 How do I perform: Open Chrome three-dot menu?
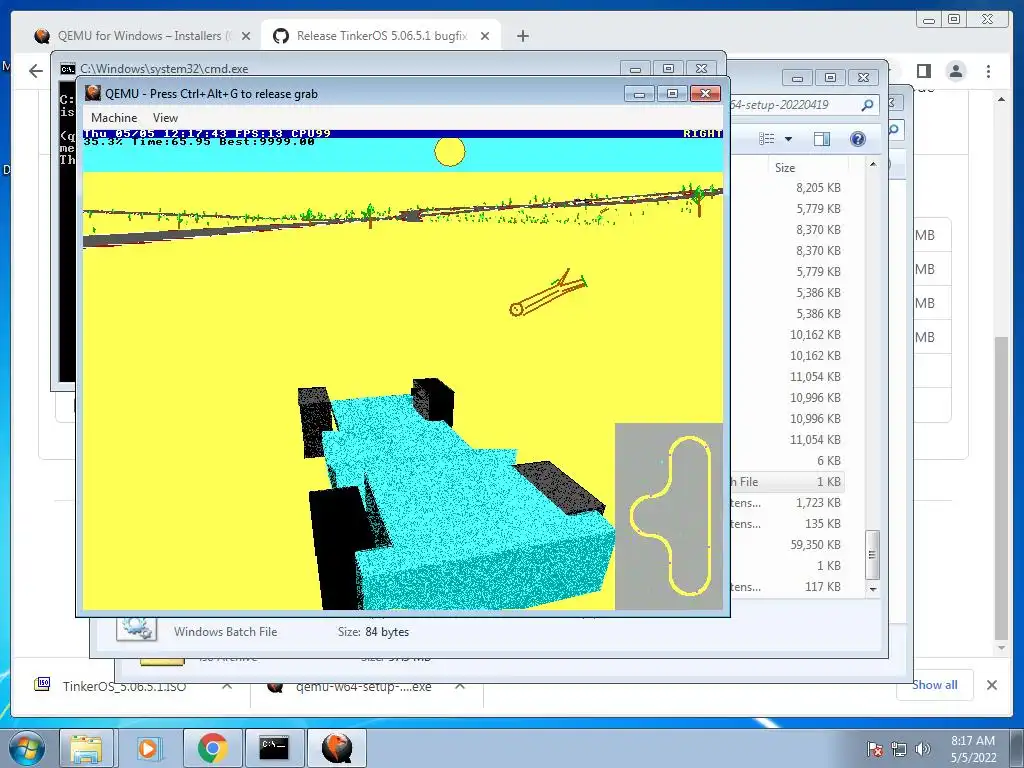point(989,71)
